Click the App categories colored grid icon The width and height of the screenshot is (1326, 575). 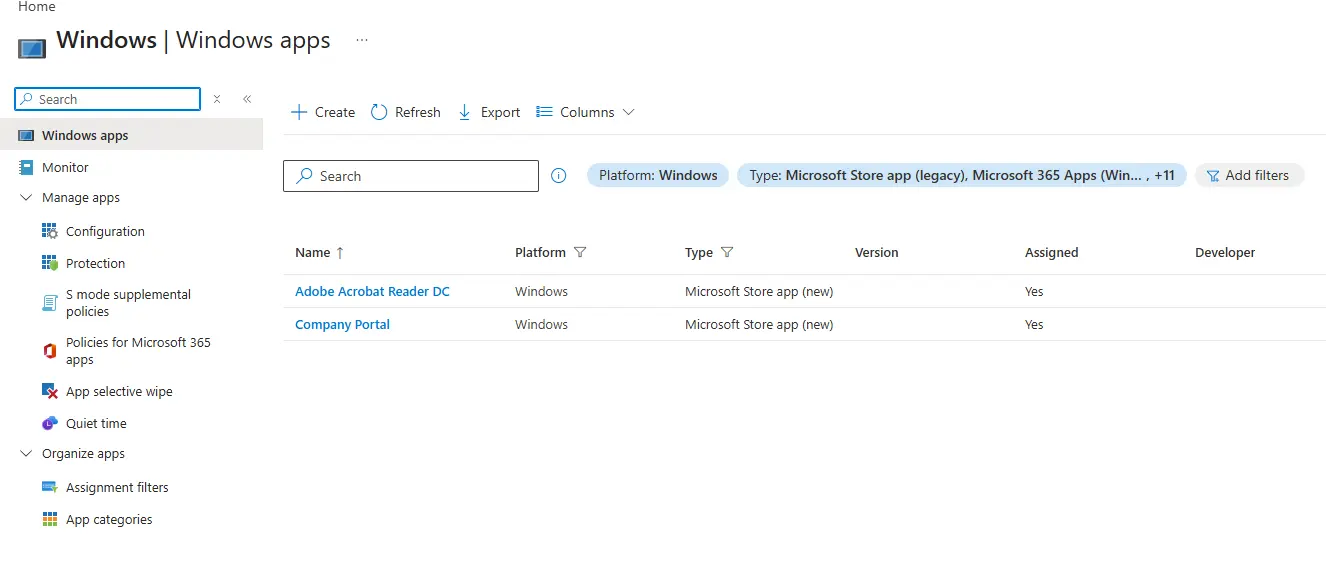pyautogui.click(x=50, y=519)
